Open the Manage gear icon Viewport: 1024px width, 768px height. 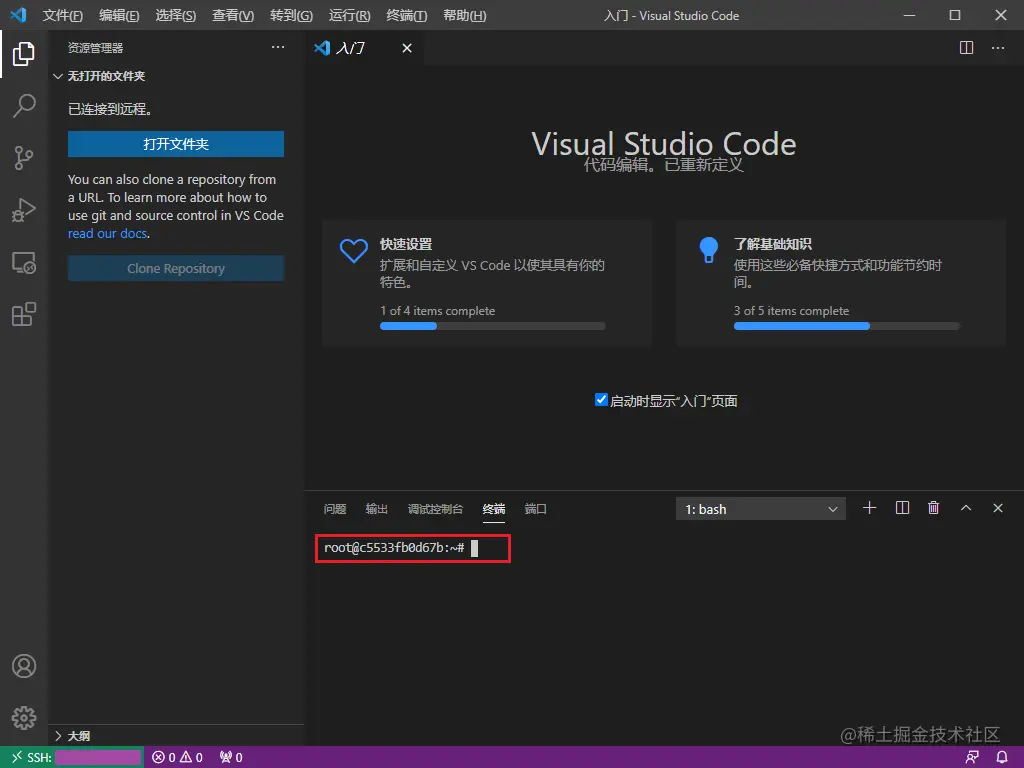point(24,718)
